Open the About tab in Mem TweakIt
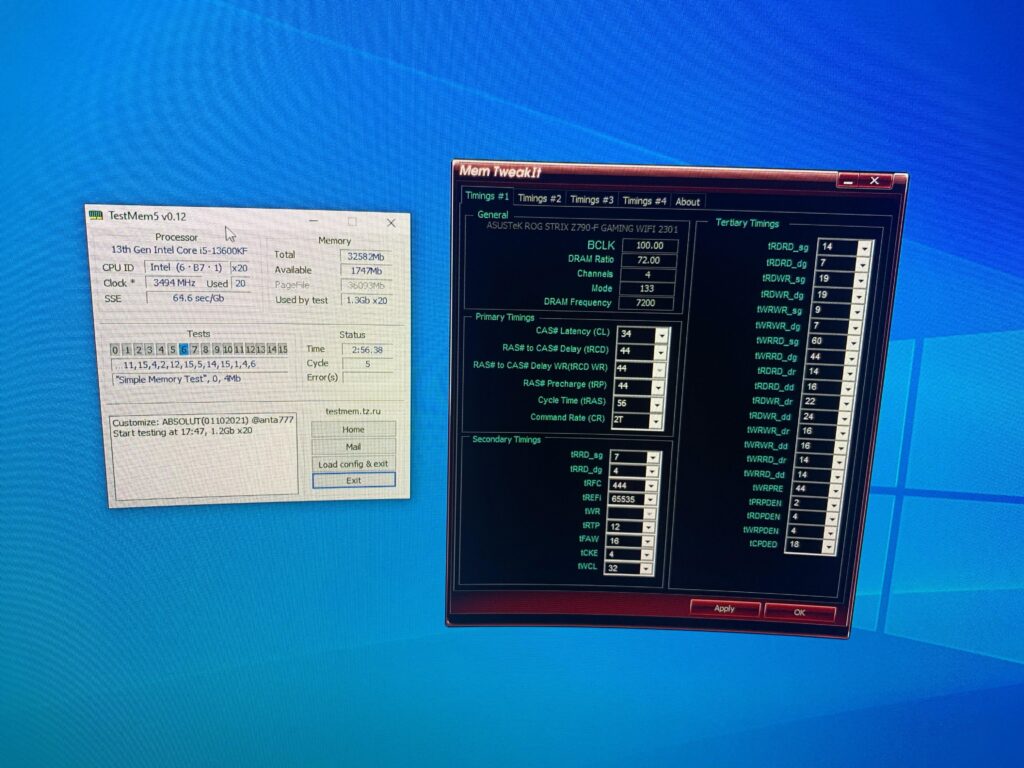The width and height of the screenshot is (1024, 768). pos(687,202)
